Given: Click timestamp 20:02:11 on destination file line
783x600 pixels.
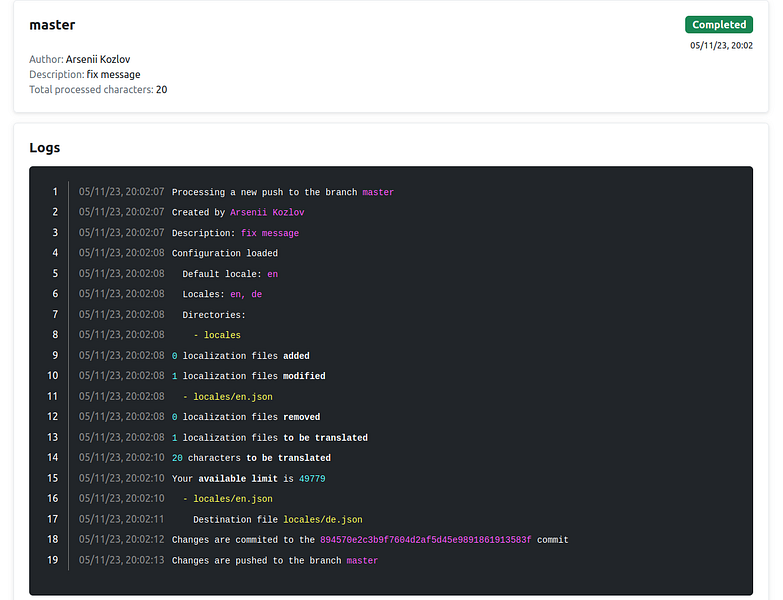Looking at the screenshot, I should [121, 519].
